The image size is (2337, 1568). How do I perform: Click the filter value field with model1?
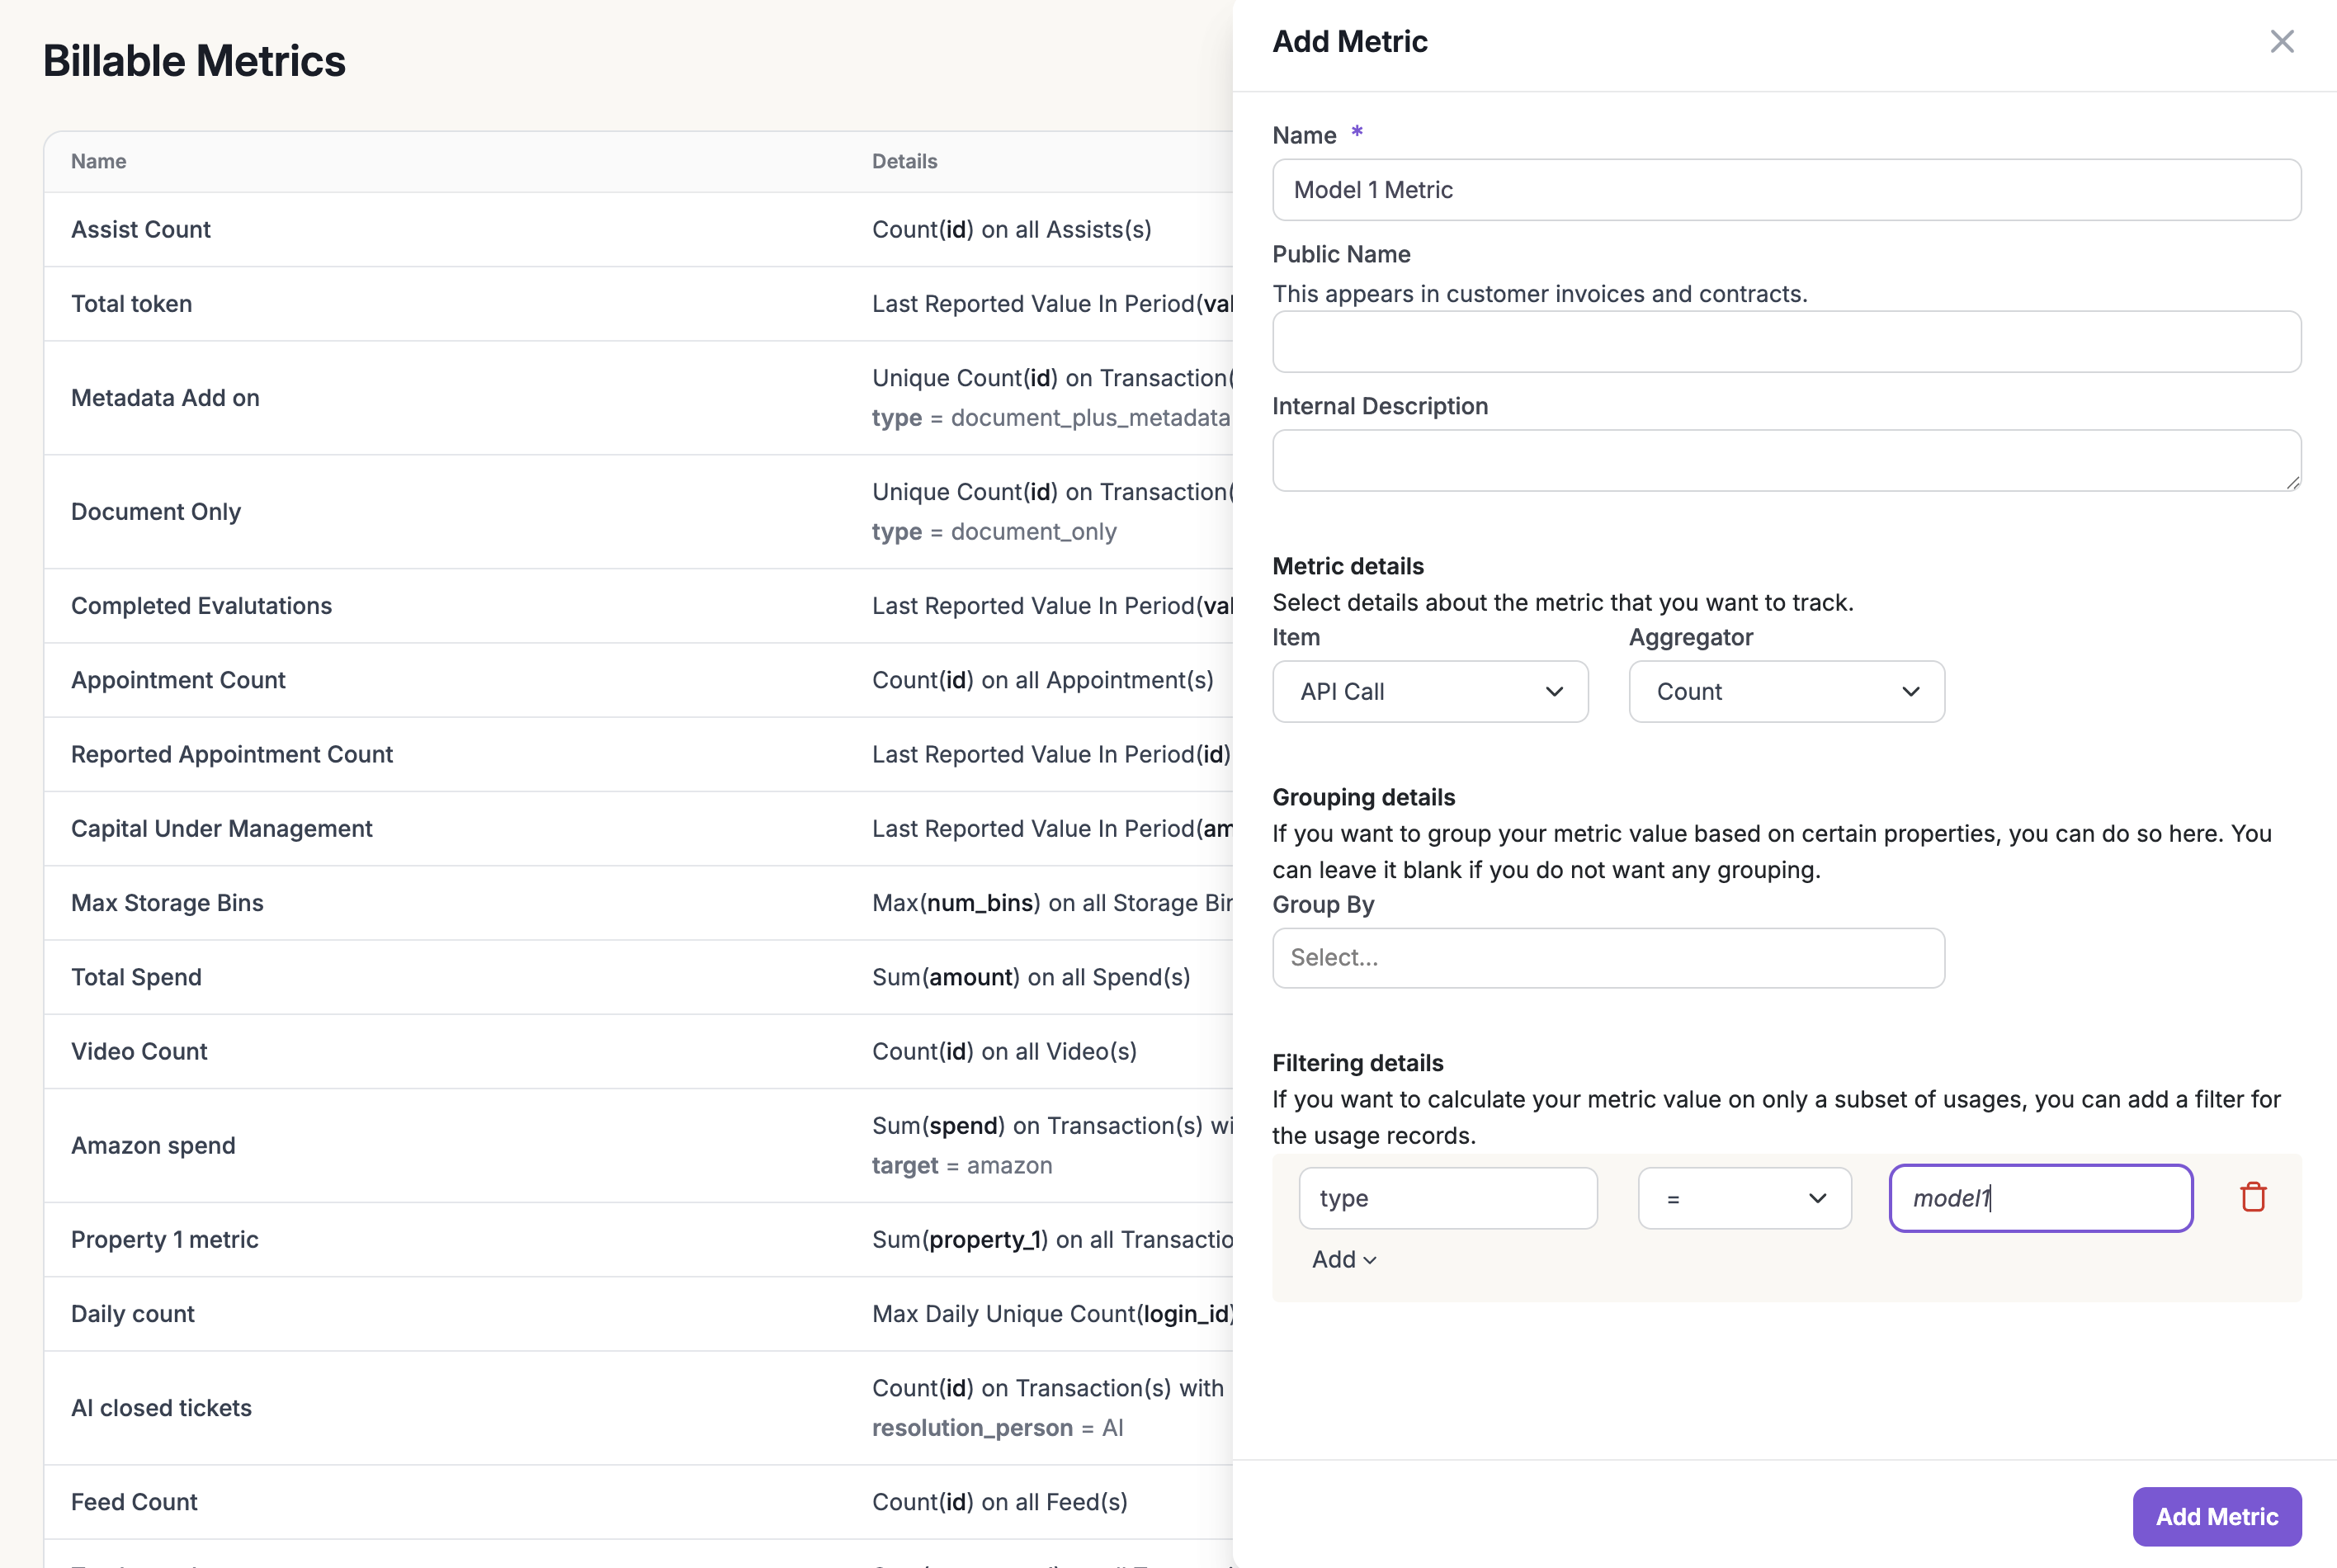pyautogui.click(x=2039, y=1198)
